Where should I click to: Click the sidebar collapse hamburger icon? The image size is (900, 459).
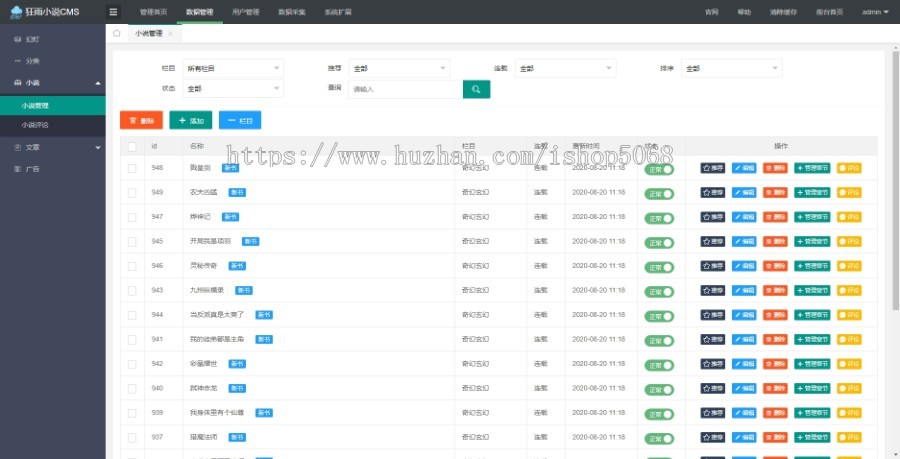(113, 12)
